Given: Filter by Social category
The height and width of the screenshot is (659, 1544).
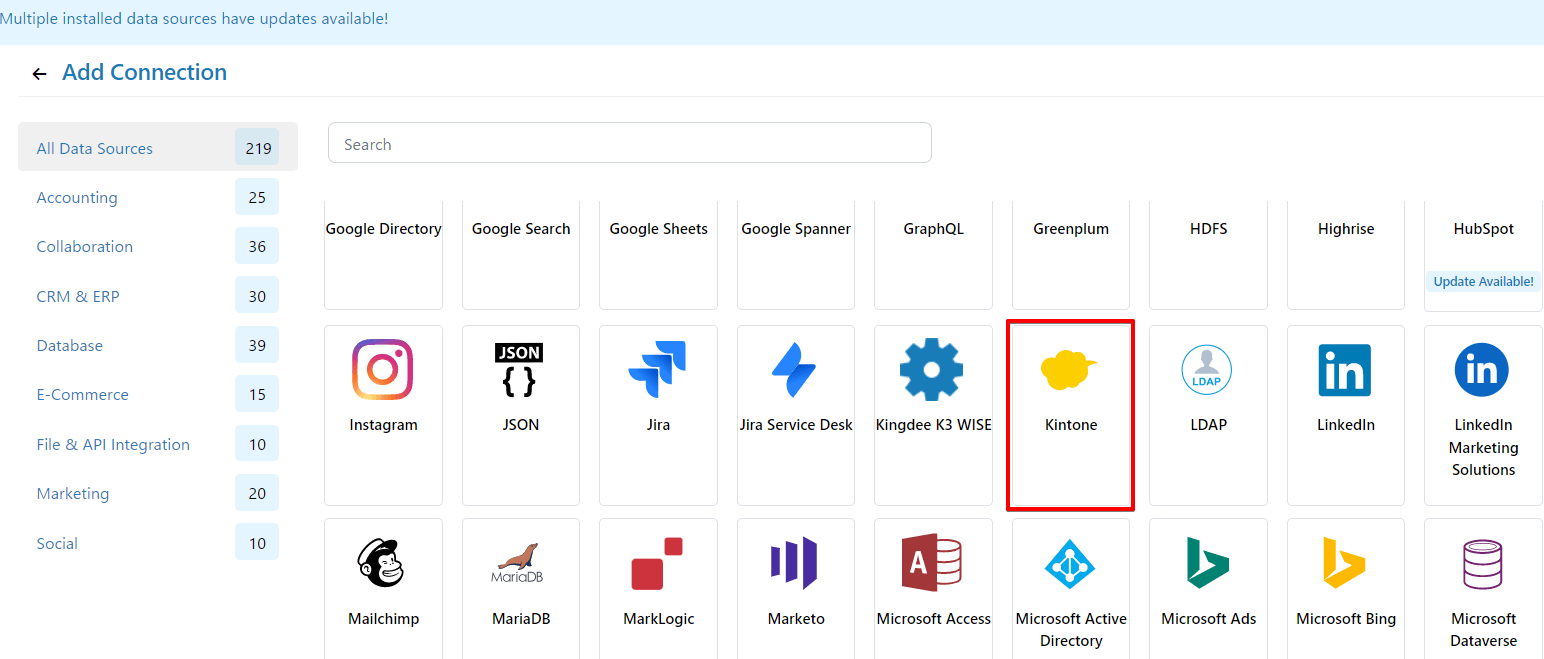Looking at the screenshot, I should 158,543.
